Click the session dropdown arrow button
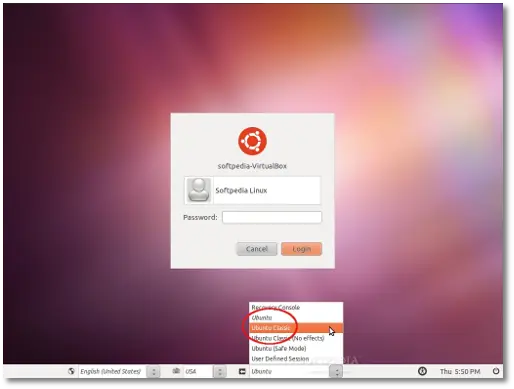The image size is (514, 389). click(x=336, y=371)
